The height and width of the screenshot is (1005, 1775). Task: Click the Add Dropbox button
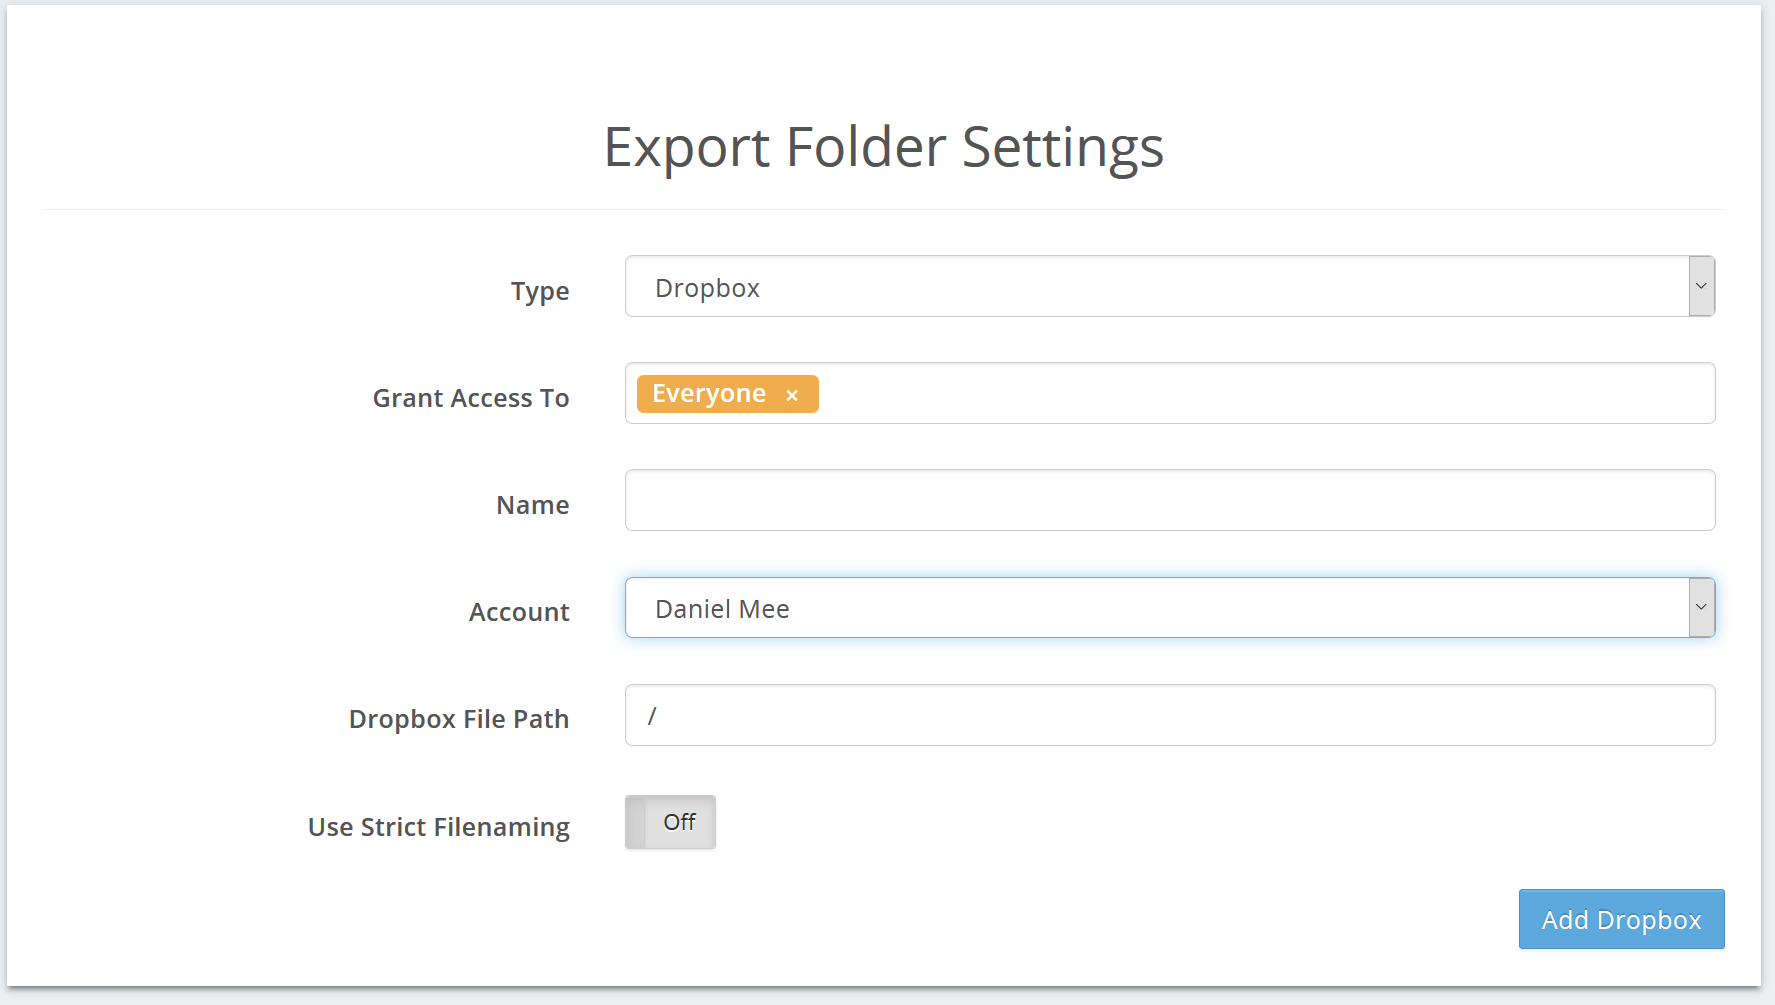pos(1621,919)
